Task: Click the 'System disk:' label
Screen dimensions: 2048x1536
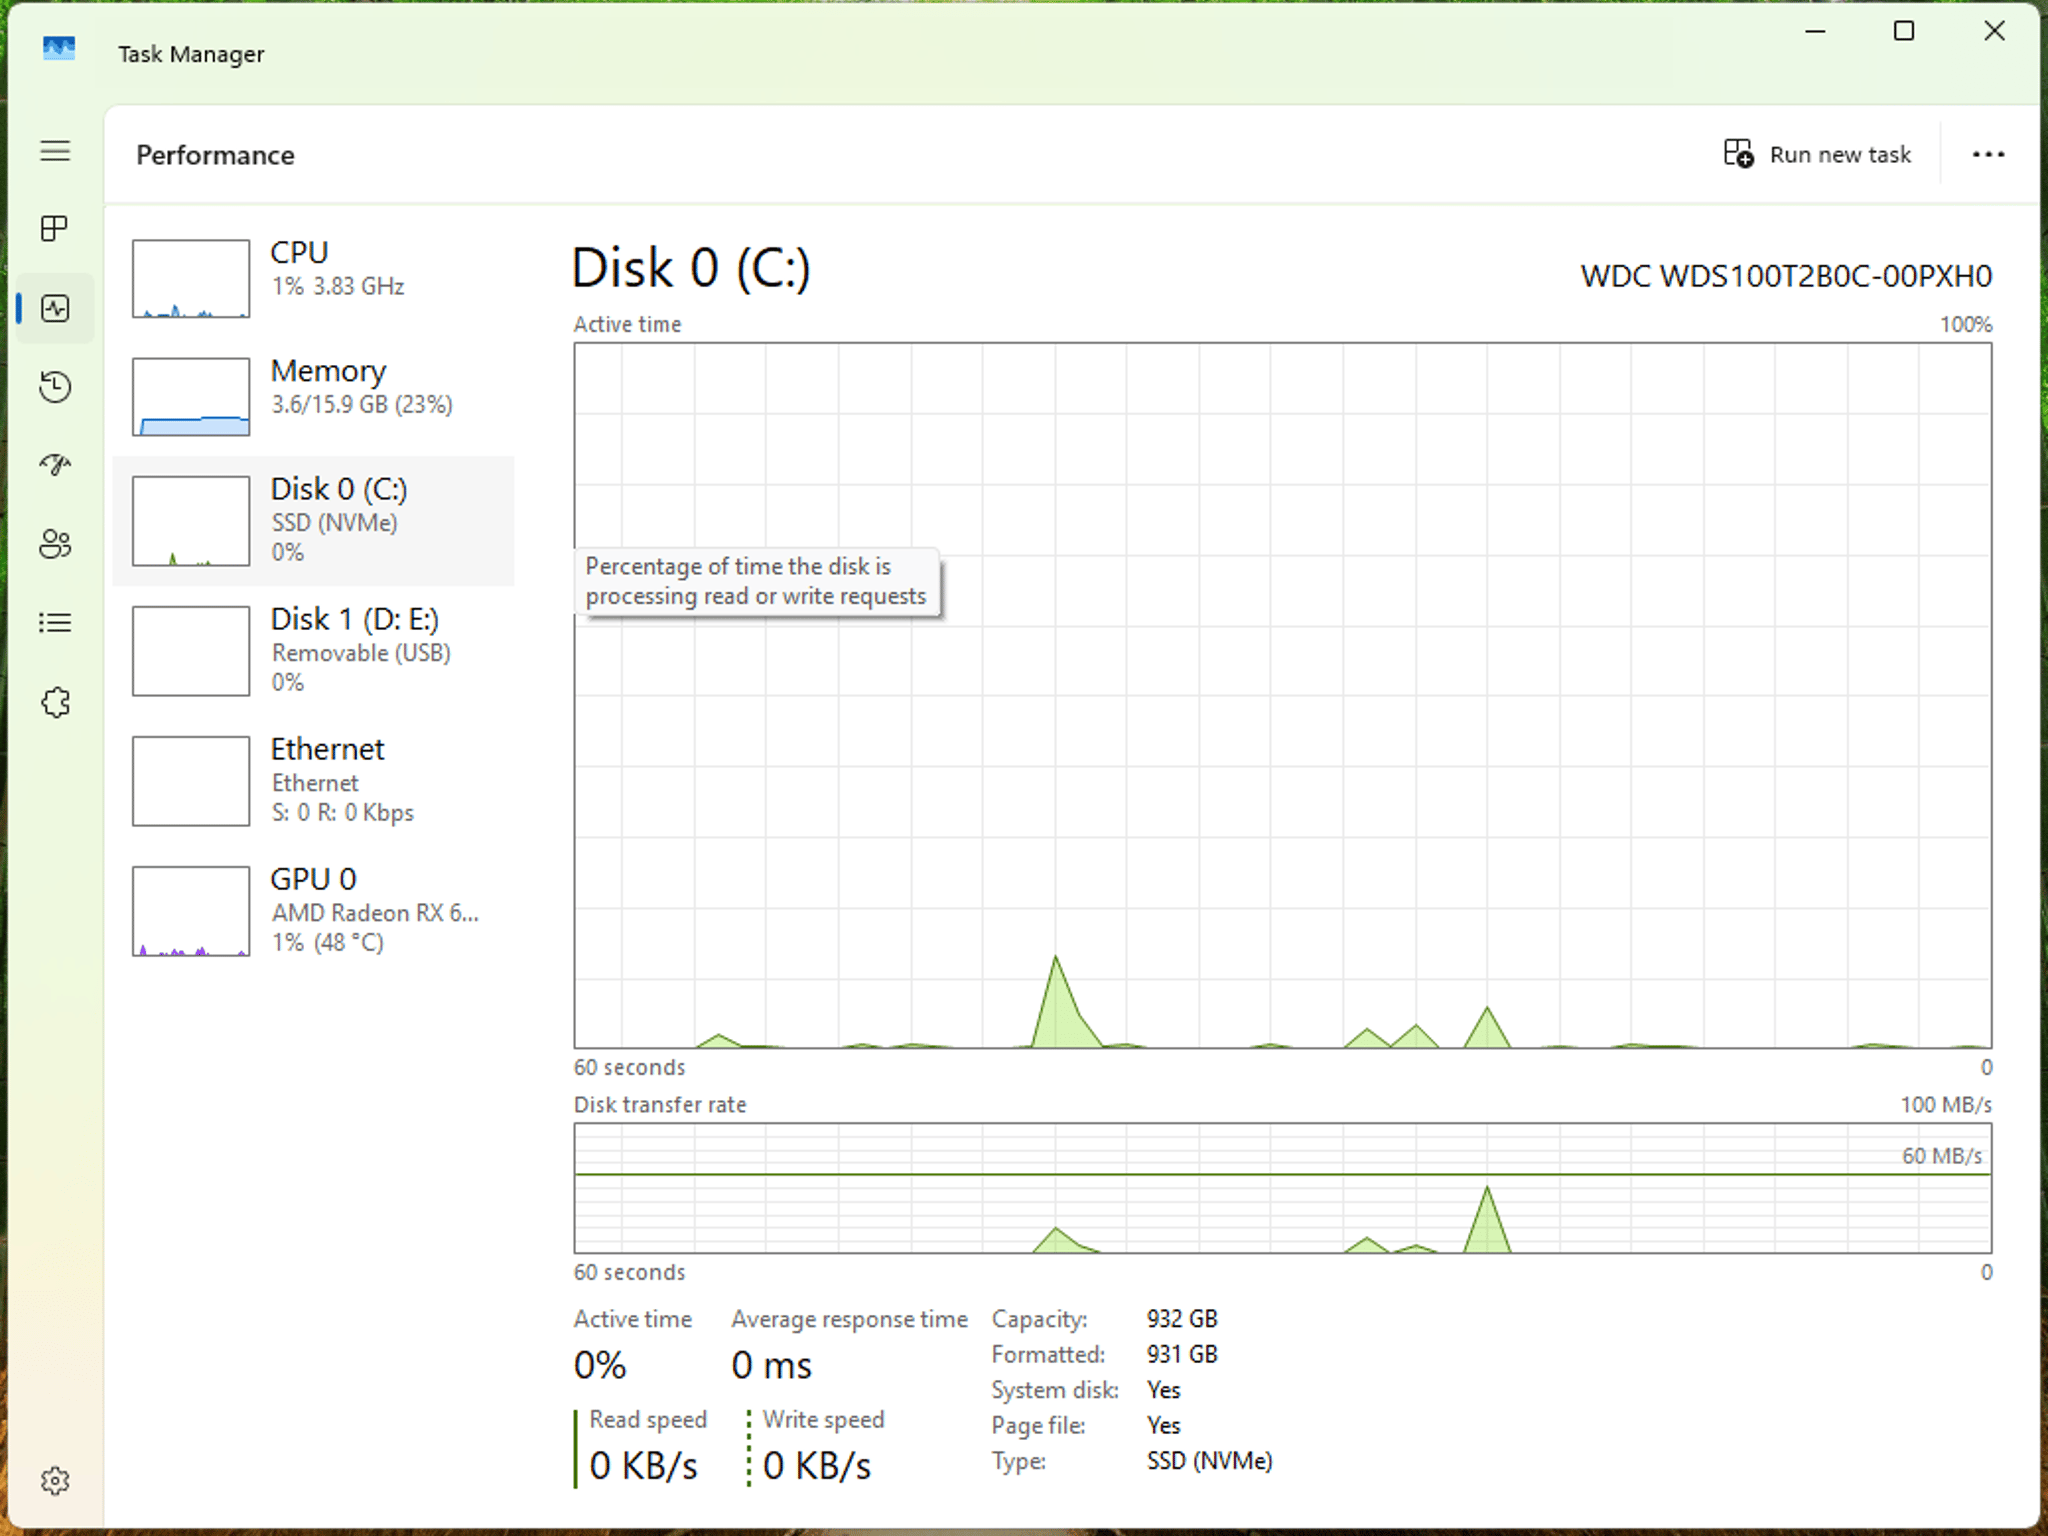Action: (x=1054, y=1390)
